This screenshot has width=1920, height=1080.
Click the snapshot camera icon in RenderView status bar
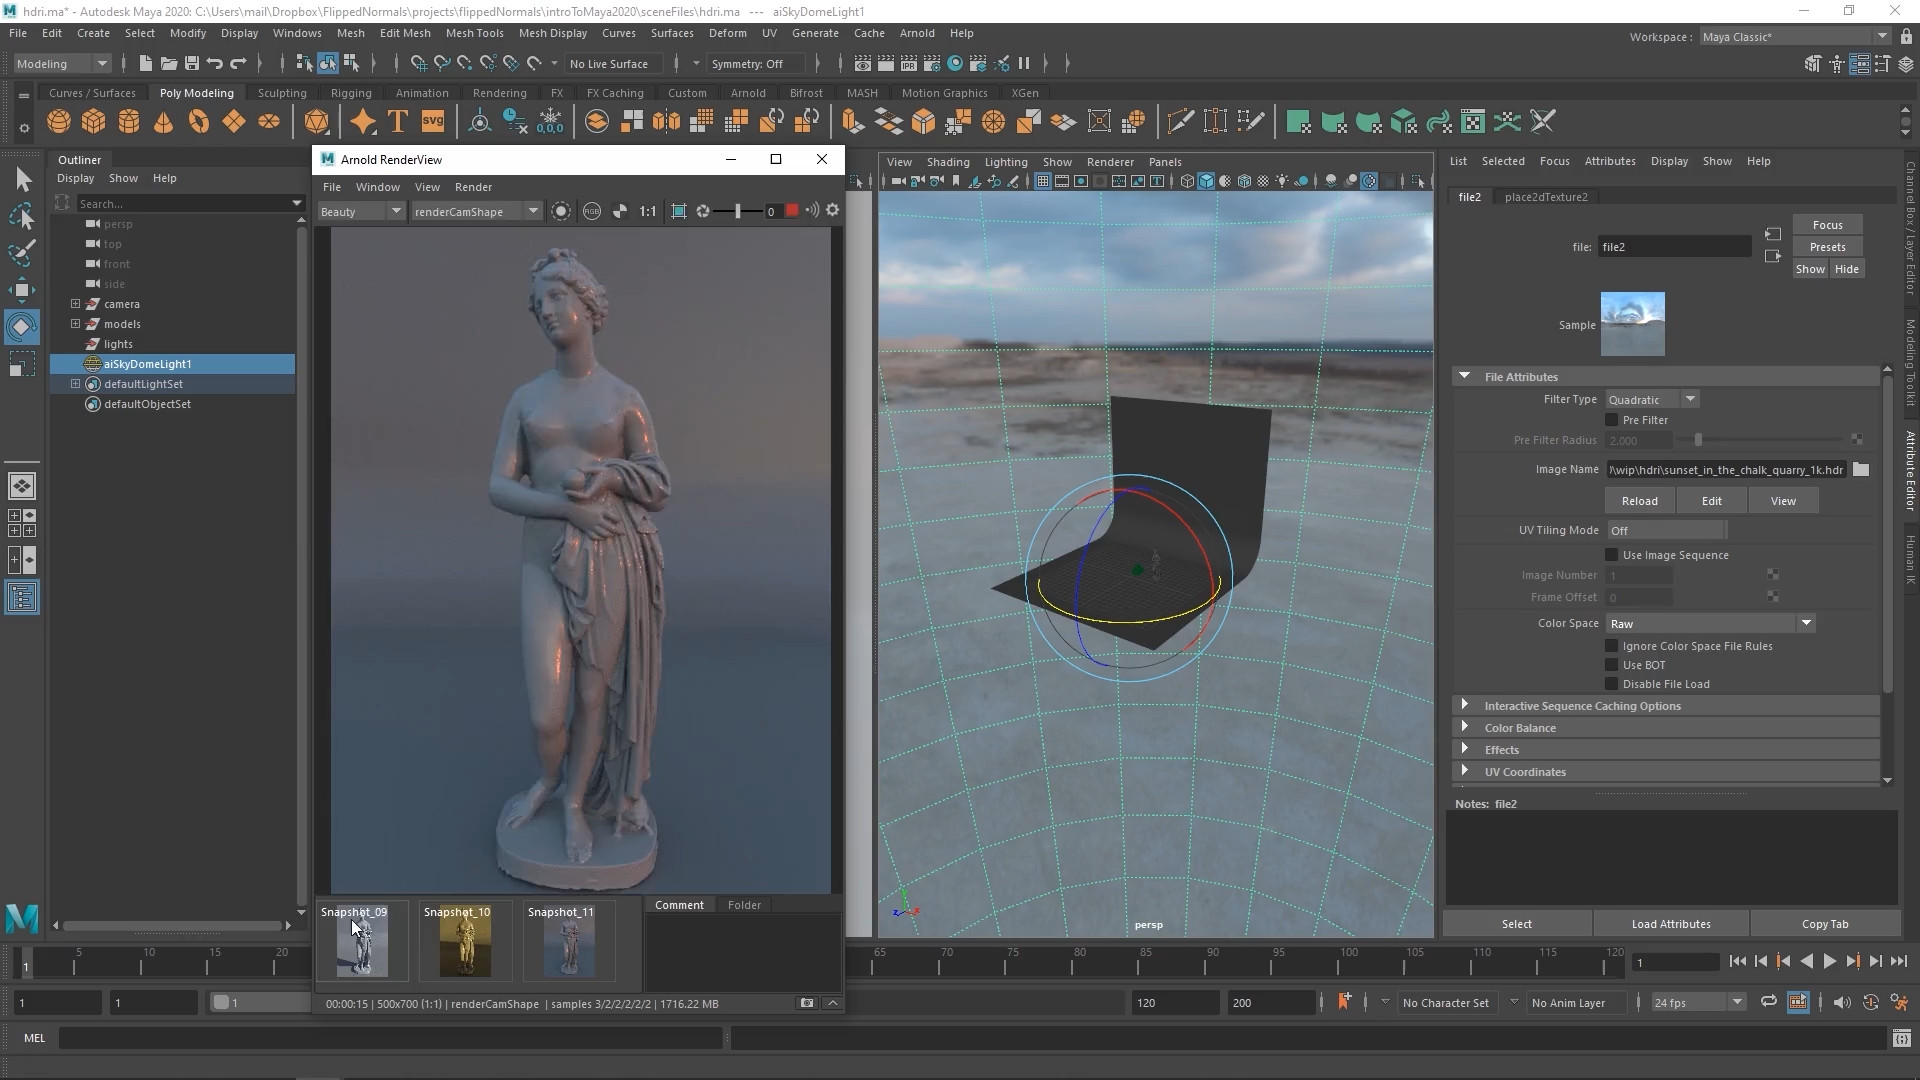tap(807, 1003)
